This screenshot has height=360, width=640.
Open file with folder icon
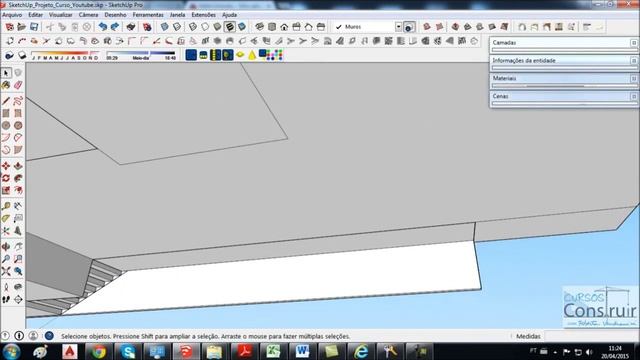coord(22,27)
